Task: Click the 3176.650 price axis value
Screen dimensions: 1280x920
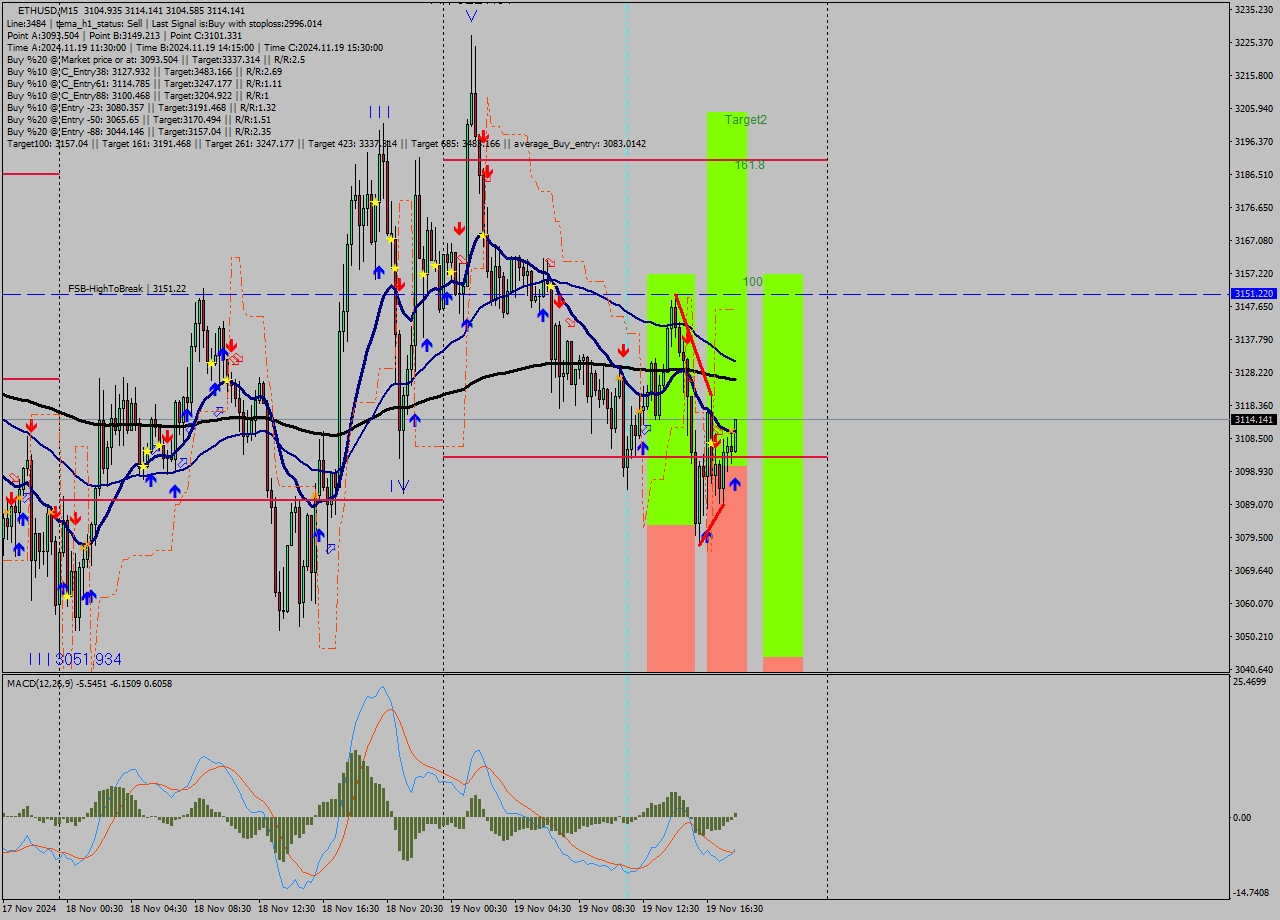Action: pyautogui.click(x=1253, y=207)
